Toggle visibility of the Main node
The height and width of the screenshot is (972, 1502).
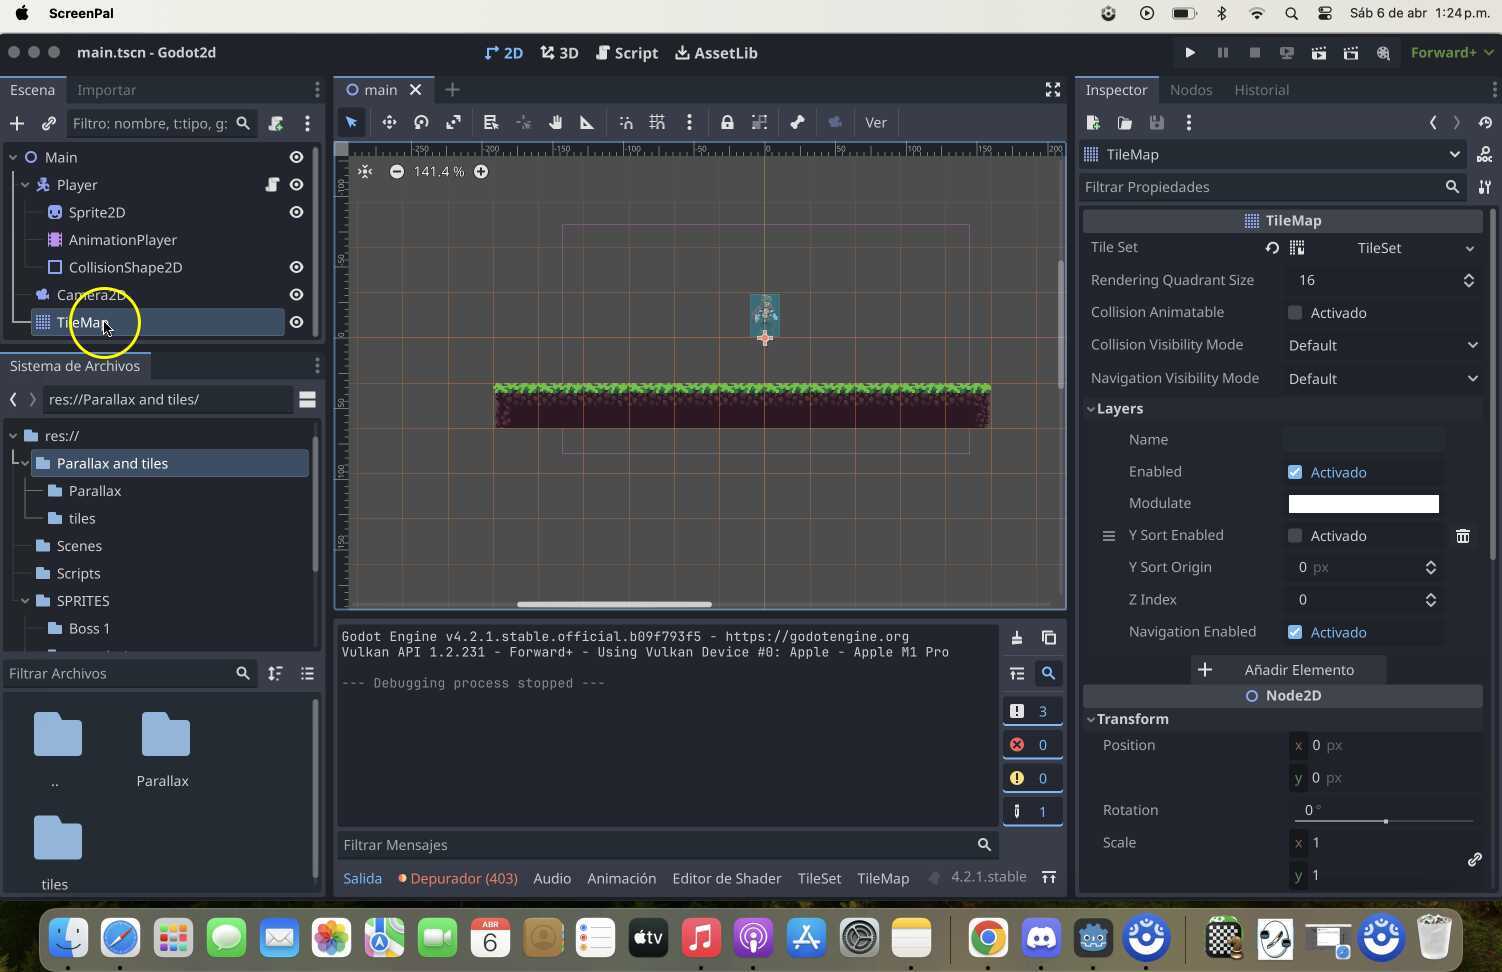pos(296,157)
